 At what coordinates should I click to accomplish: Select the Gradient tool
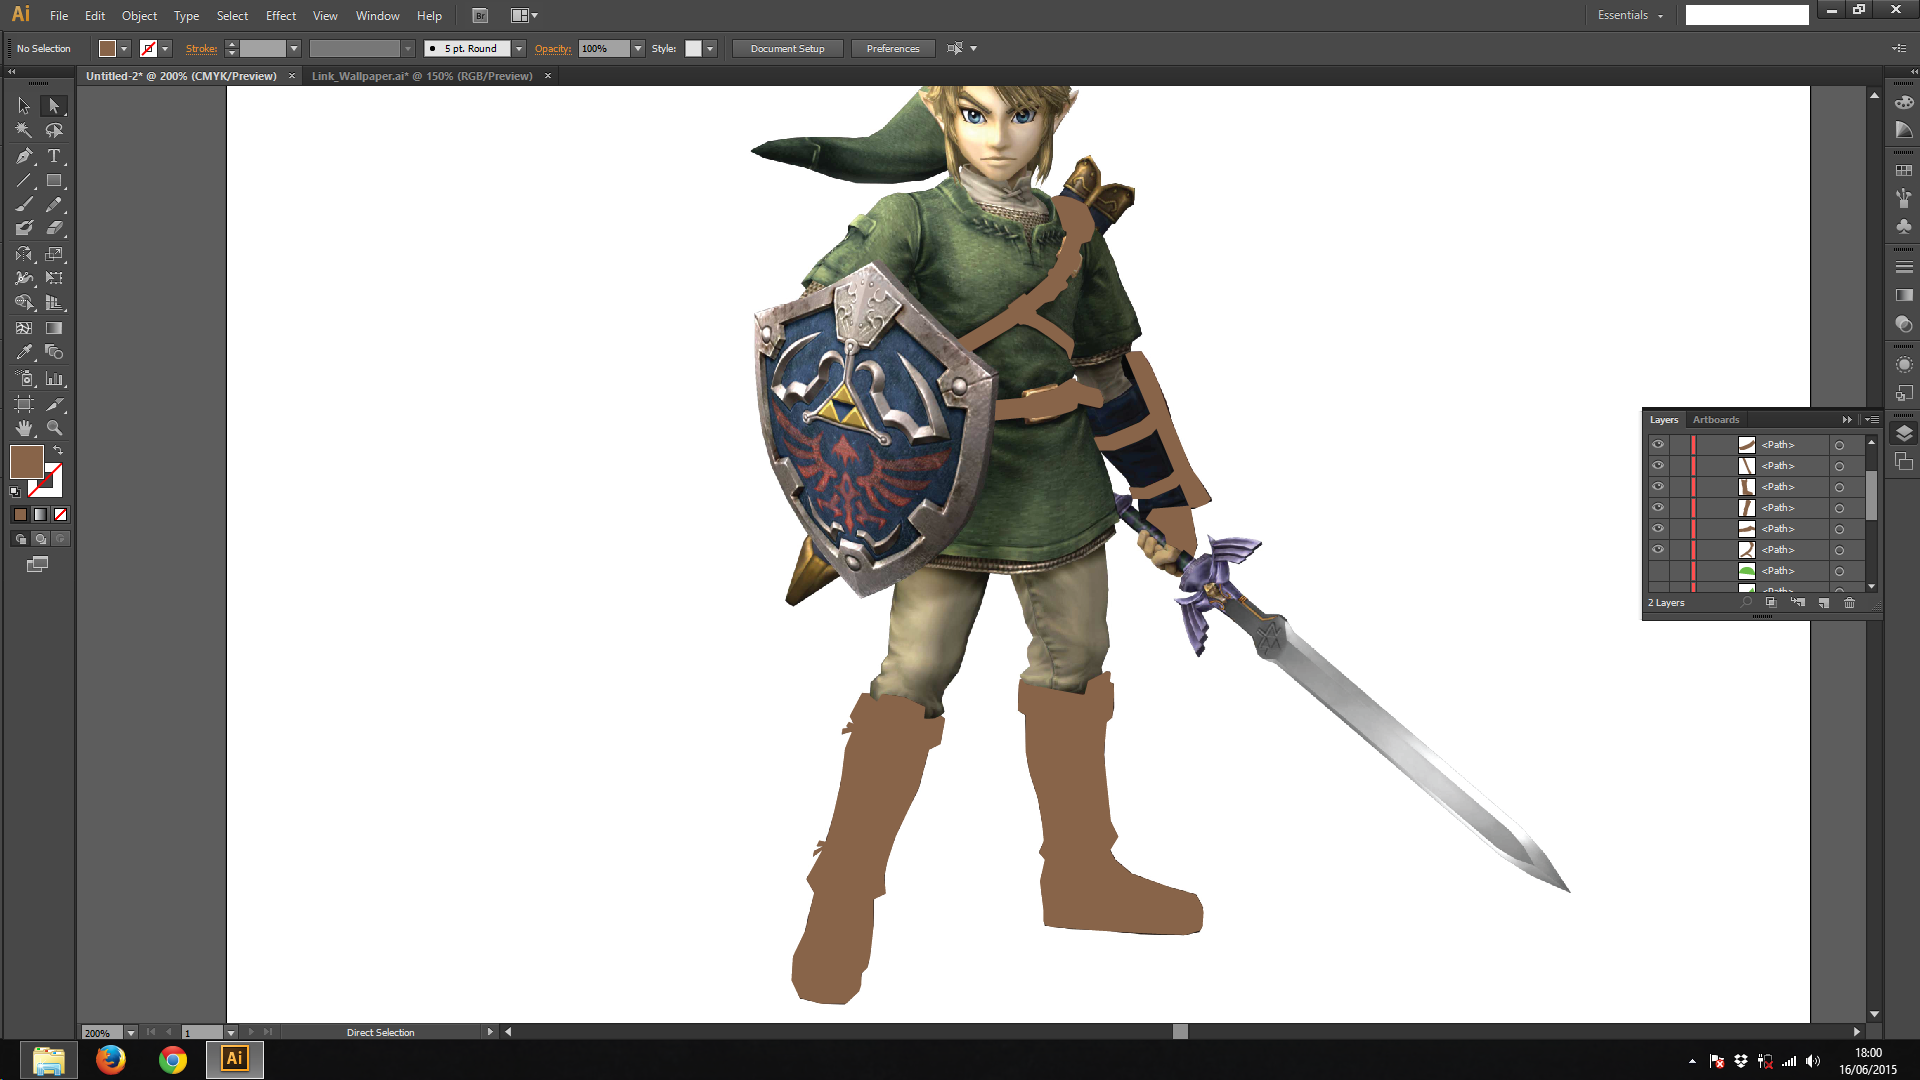54,328
